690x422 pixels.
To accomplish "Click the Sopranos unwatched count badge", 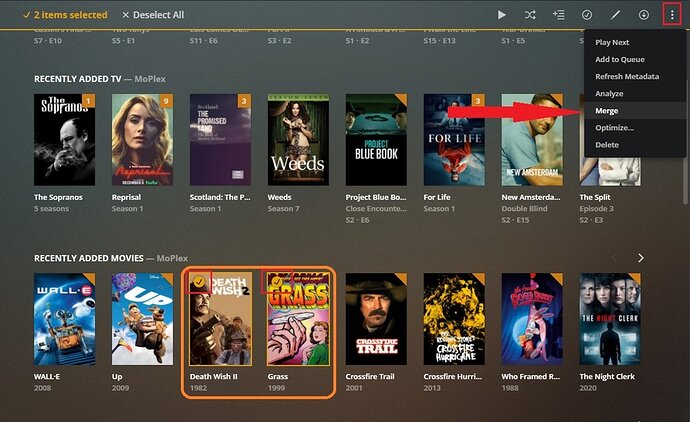I will click(88, 101).
